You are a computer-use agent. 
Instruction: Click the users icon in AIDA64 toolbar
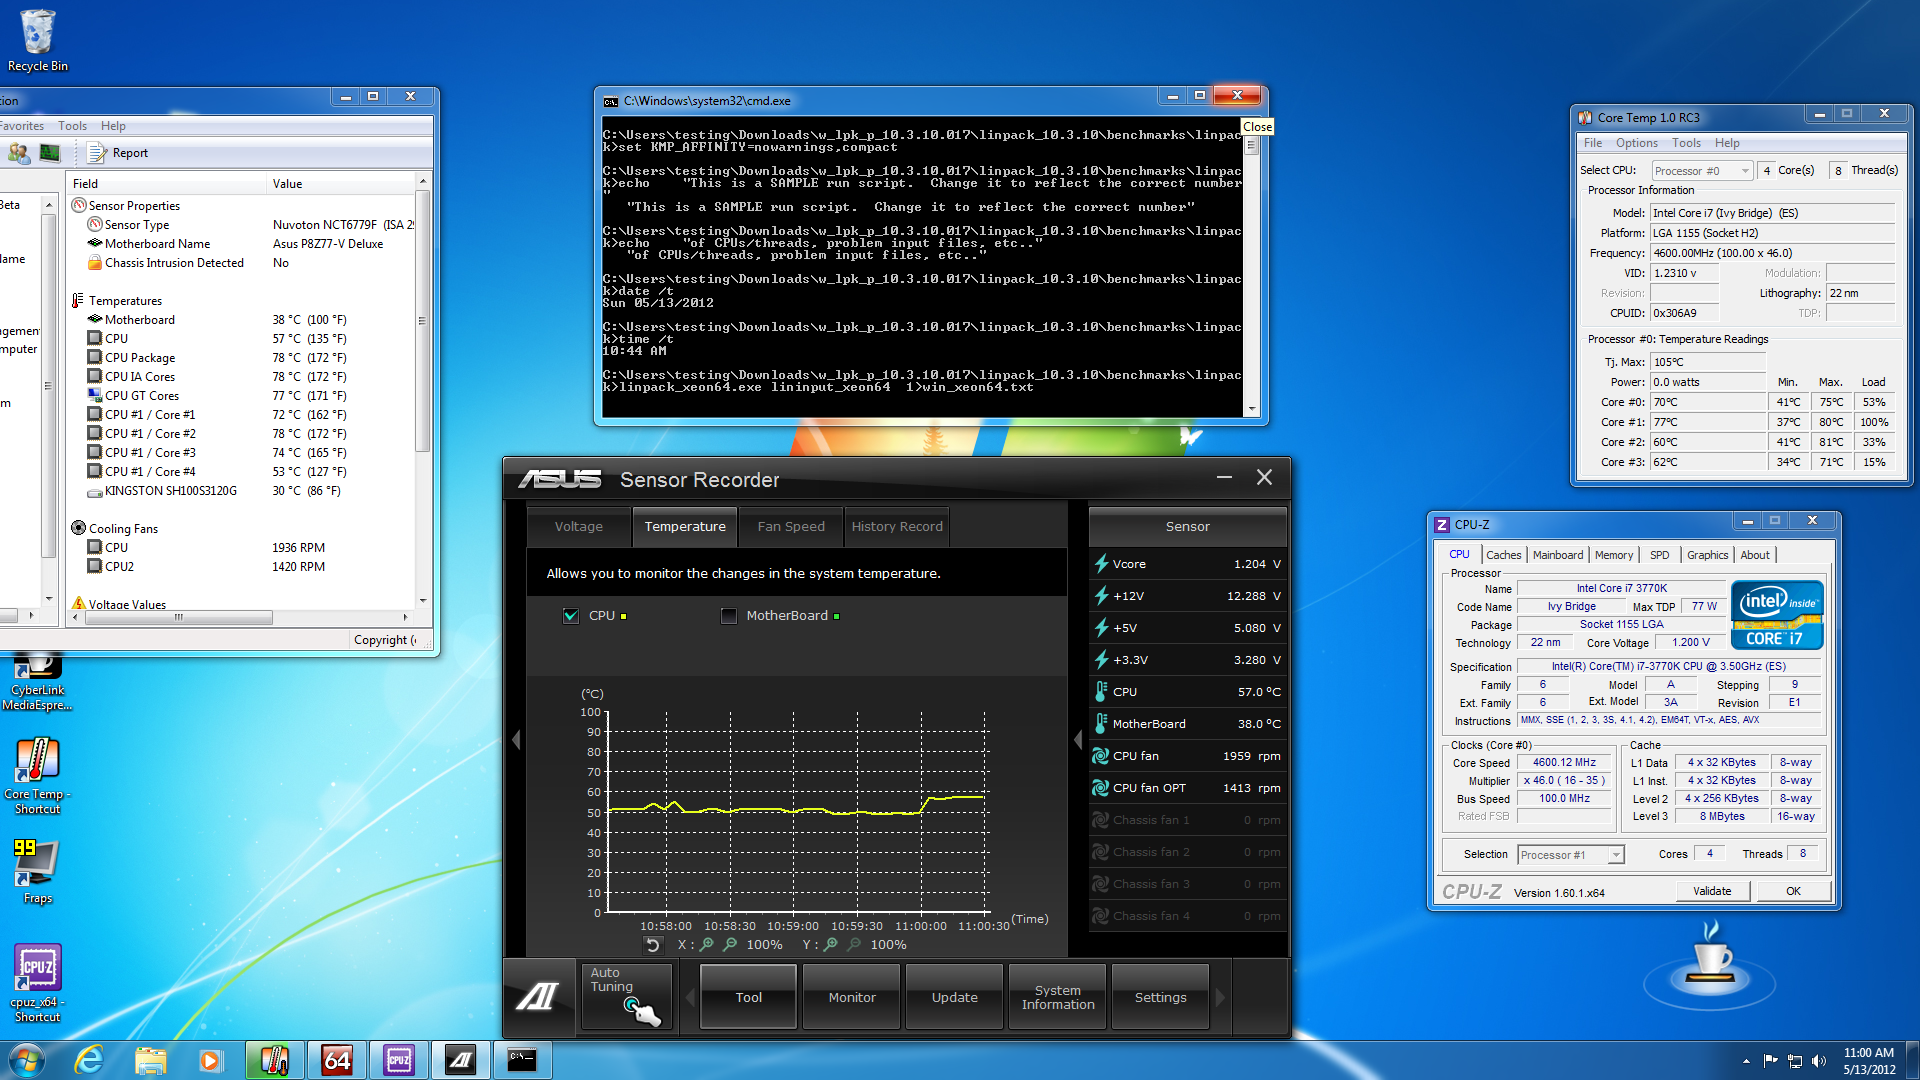18,153
